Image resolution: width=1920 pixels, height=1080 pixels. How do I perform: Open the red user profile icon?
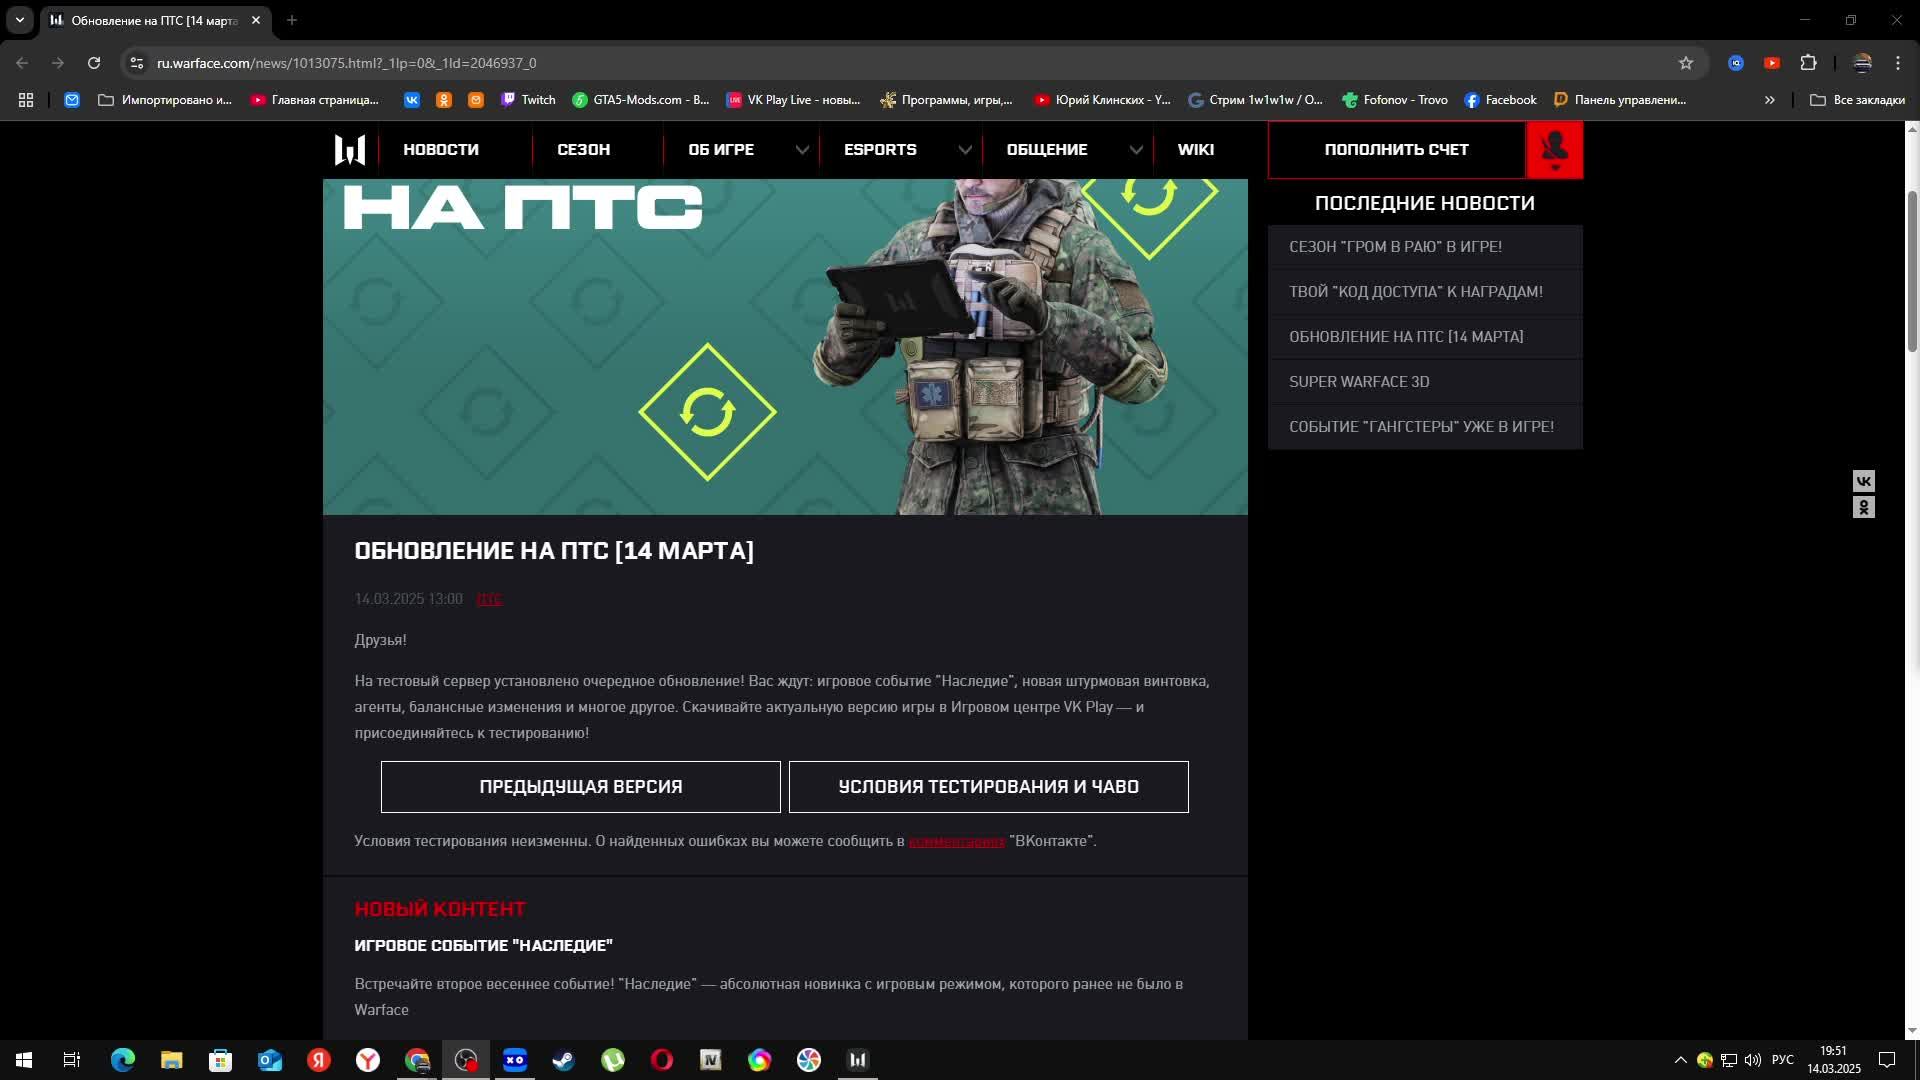(1554, 150)
